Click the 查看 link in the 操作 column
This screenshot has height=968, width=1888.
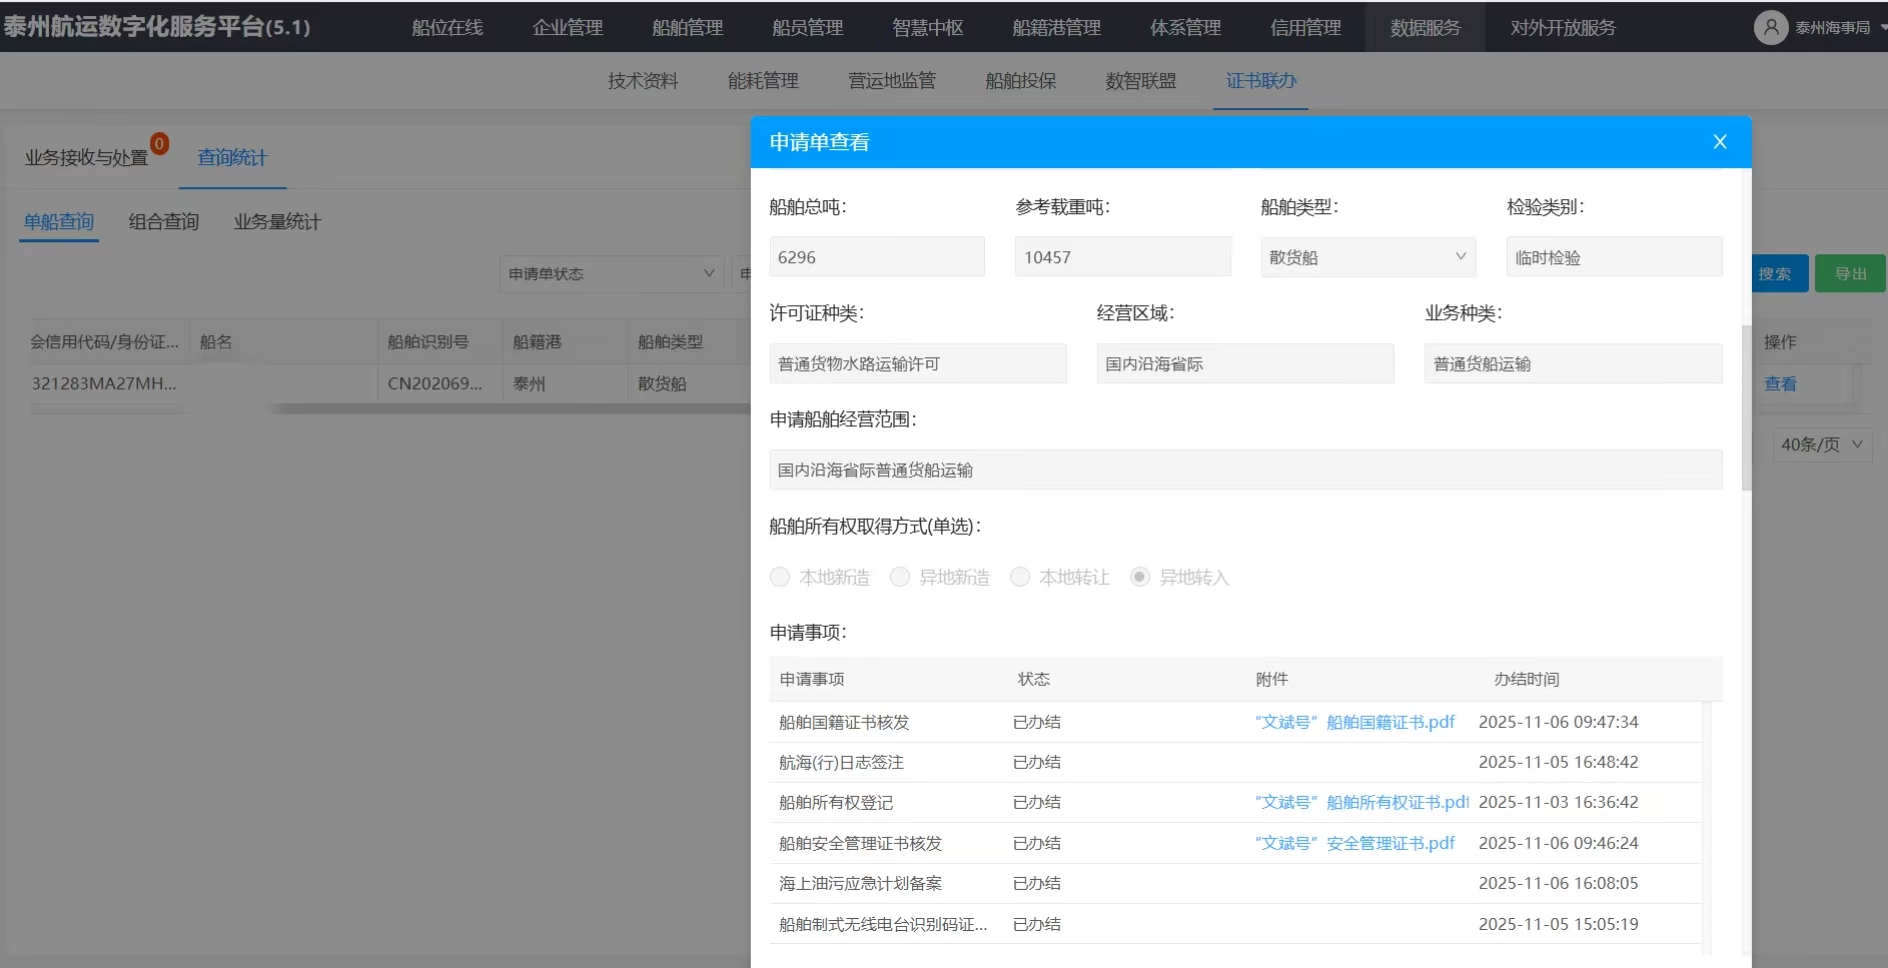point(1780,384)
